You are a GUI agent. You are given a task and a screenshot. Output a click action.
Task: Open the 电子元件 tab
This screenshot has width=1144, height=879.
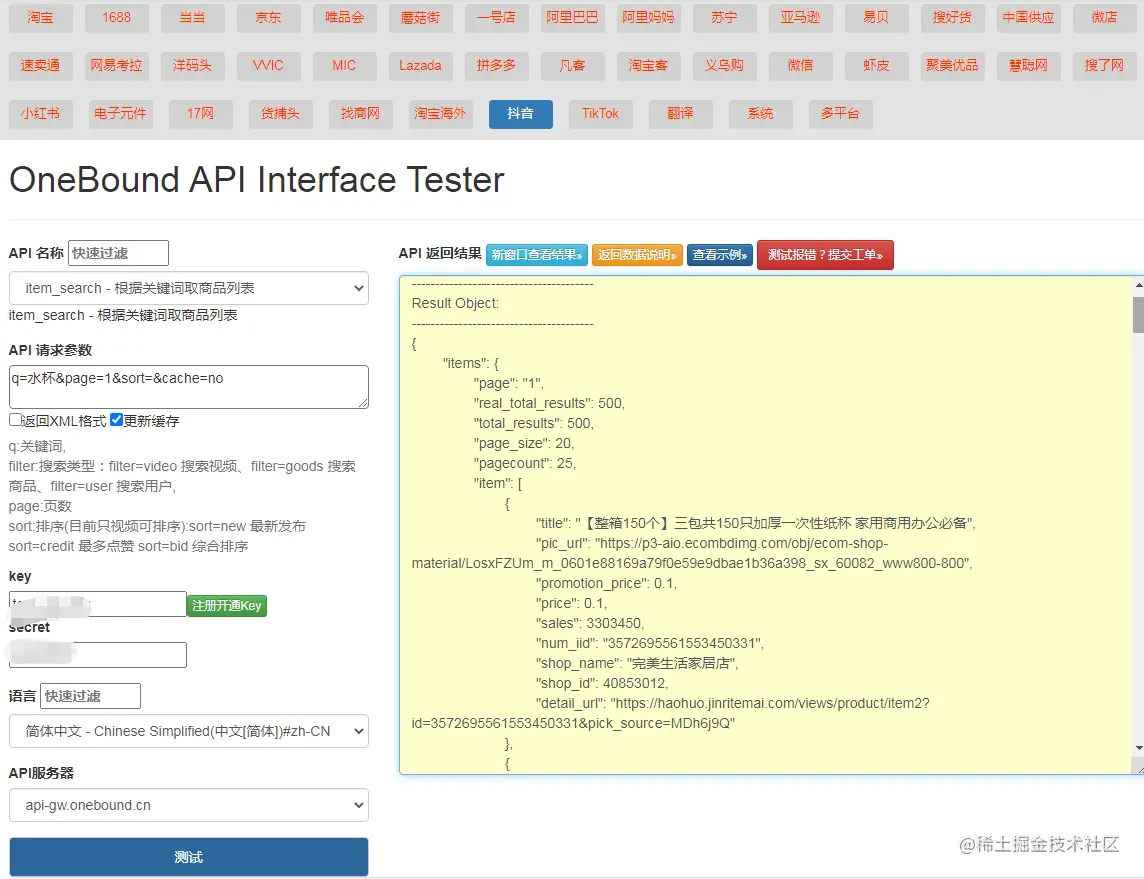click(x=120, y=114)
